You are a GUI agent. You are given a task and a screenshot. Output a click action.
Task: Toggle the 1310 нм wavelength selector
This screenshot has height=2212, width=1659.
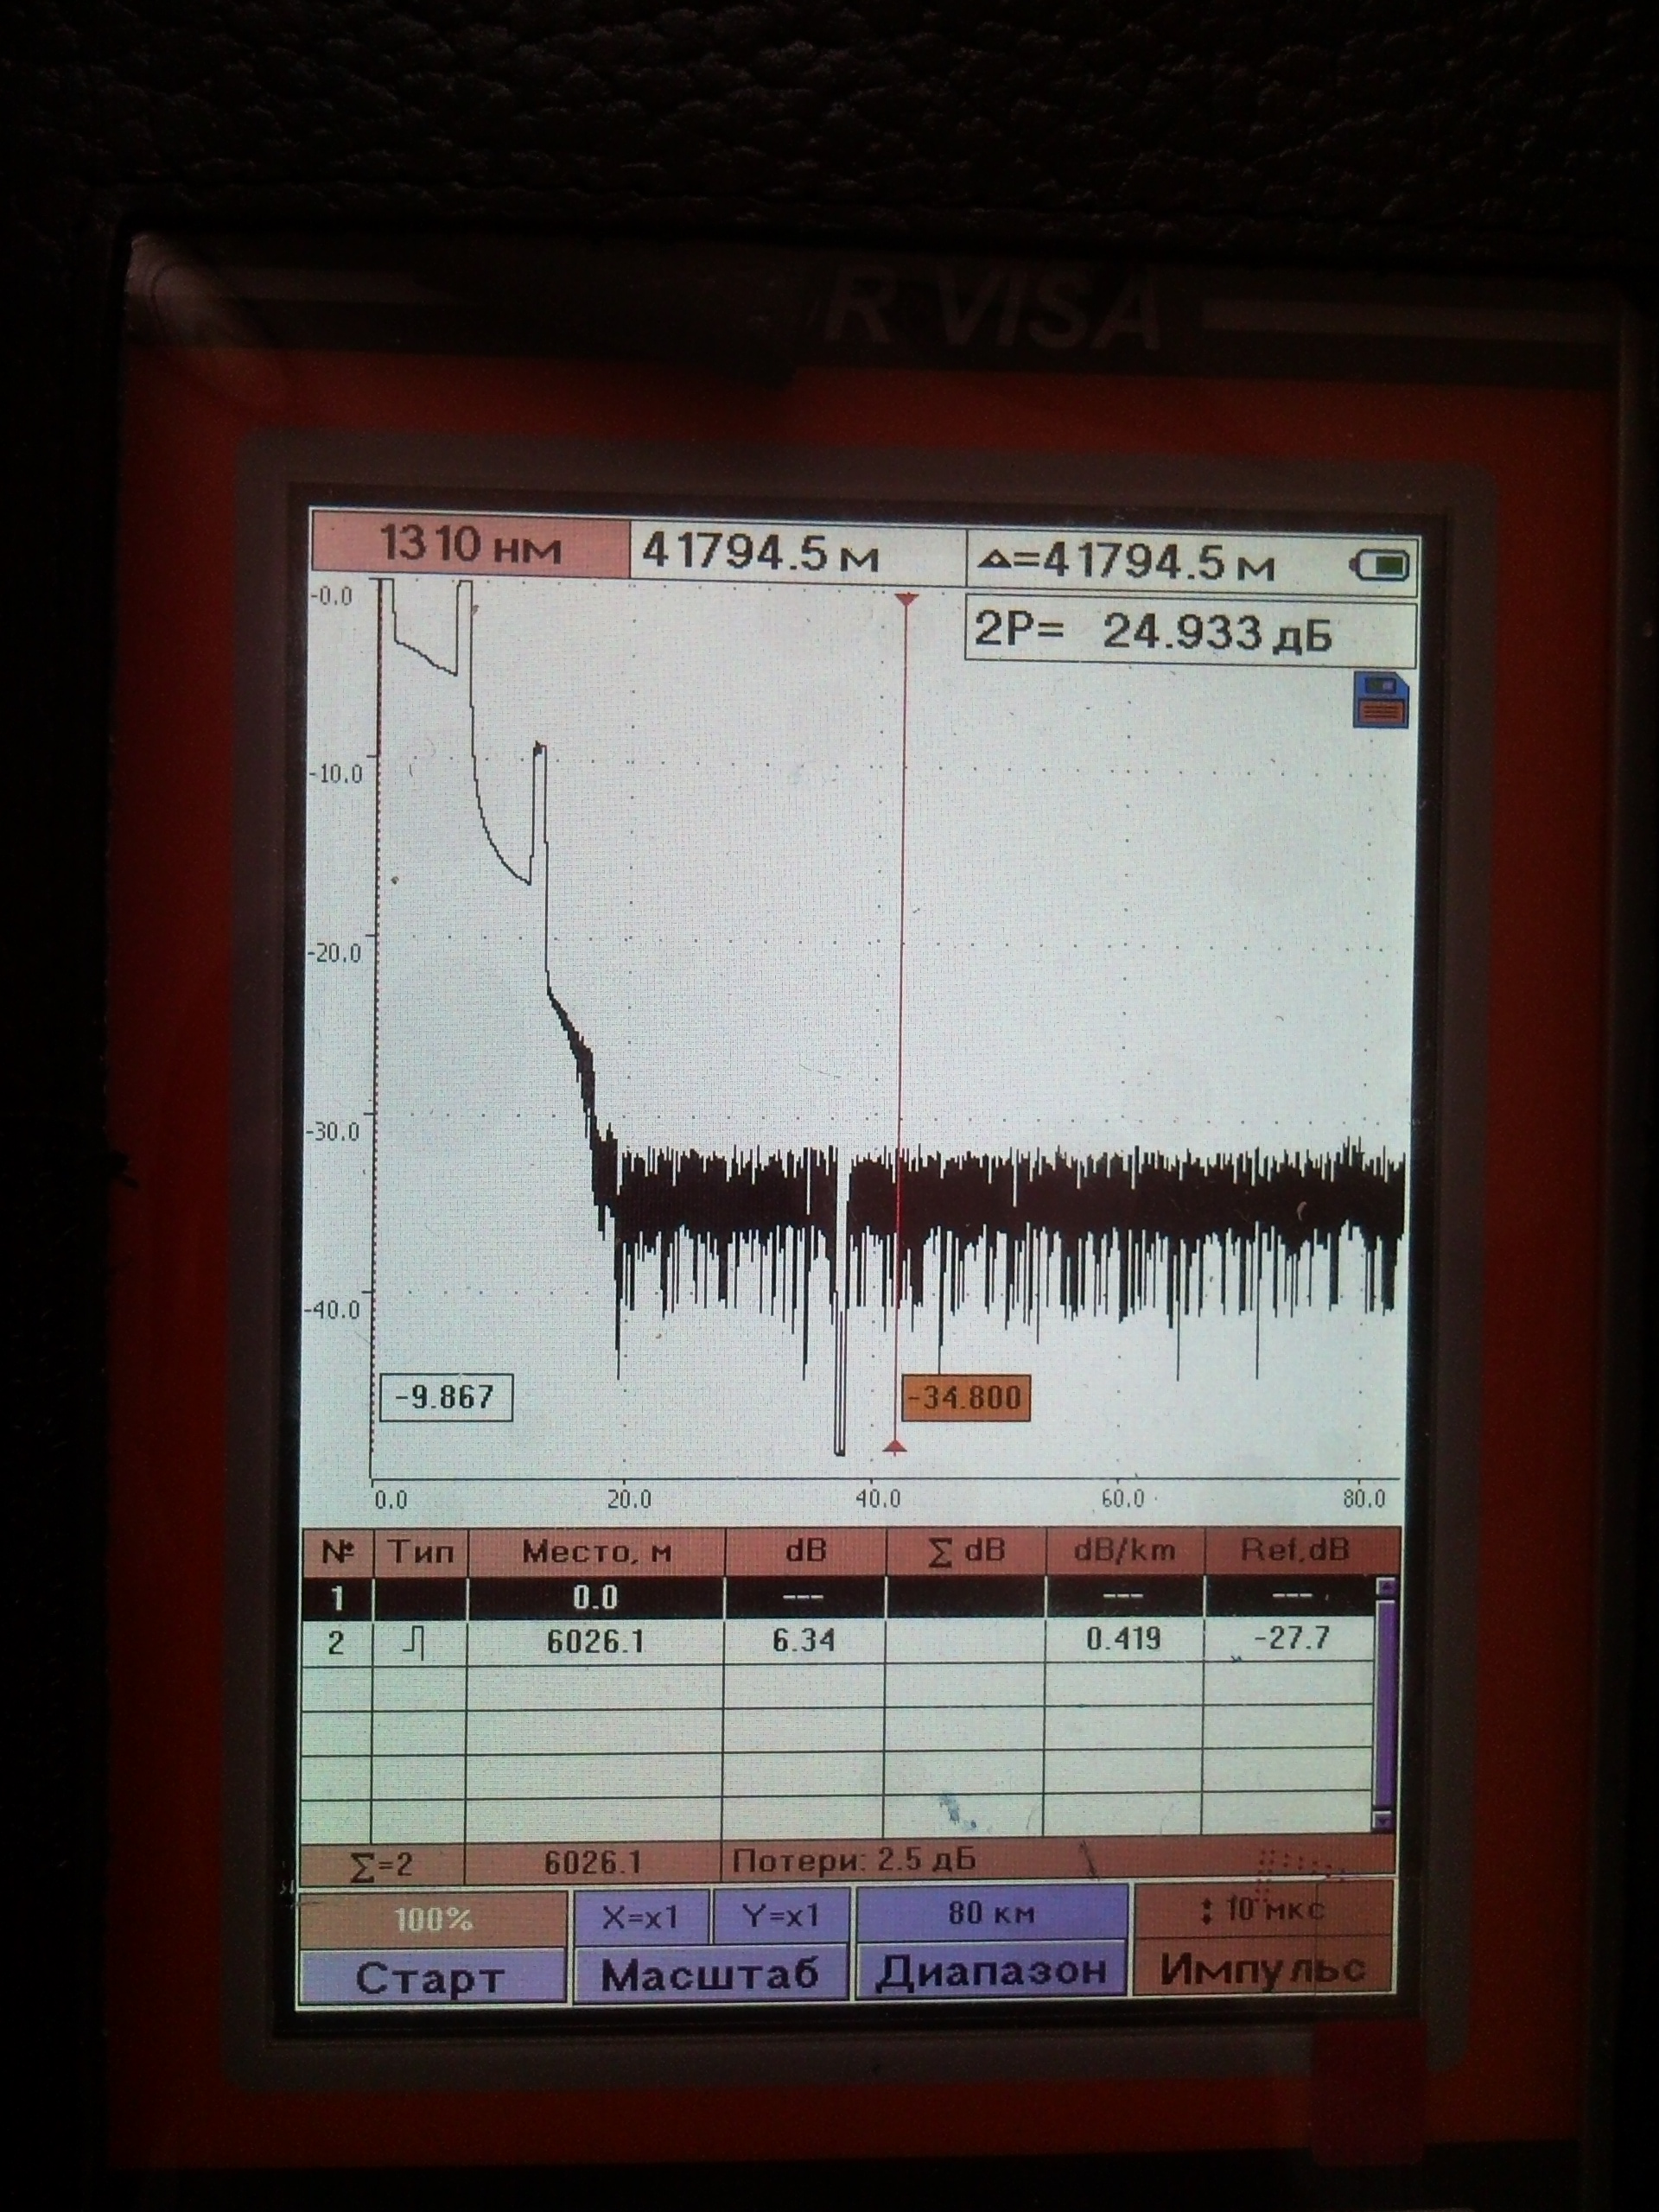point(470,547)
